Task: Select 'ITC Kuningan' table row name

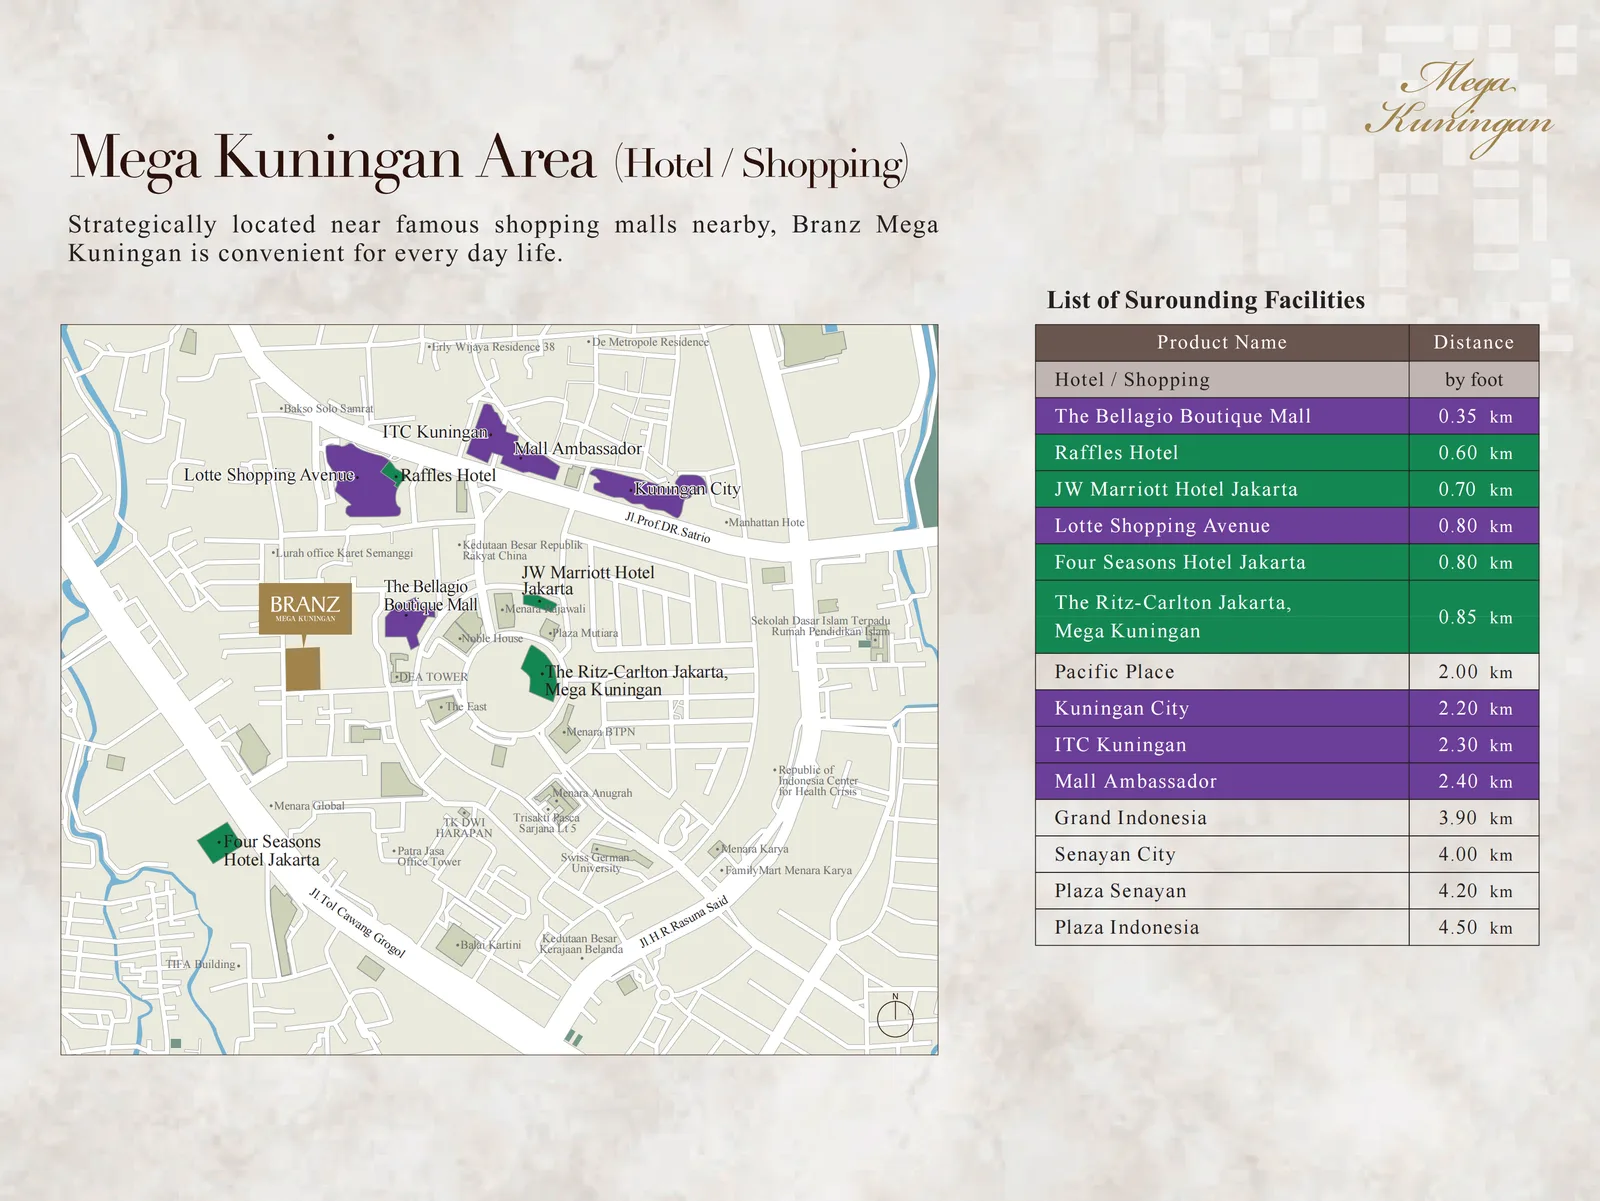Action: (1120, 745)
